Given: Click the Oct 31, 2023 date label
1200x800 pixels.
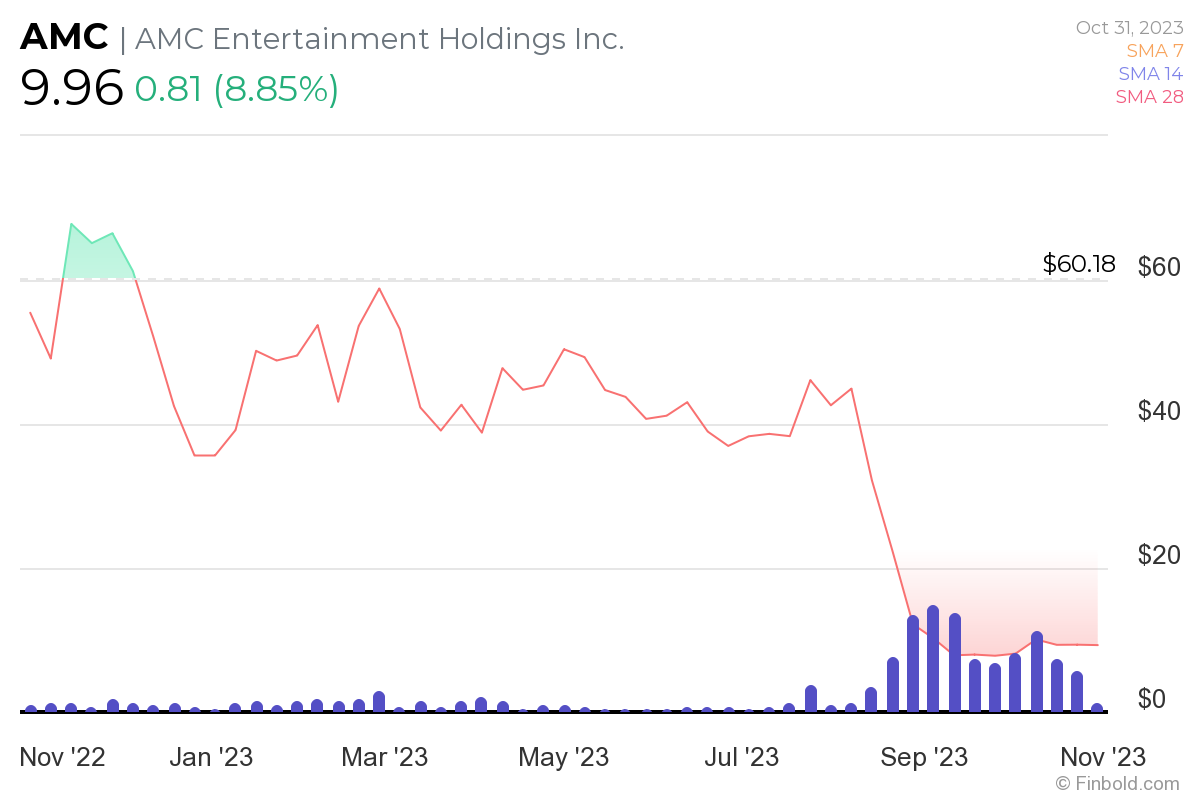Looking at the screenshot, I should pos(1129,27).
